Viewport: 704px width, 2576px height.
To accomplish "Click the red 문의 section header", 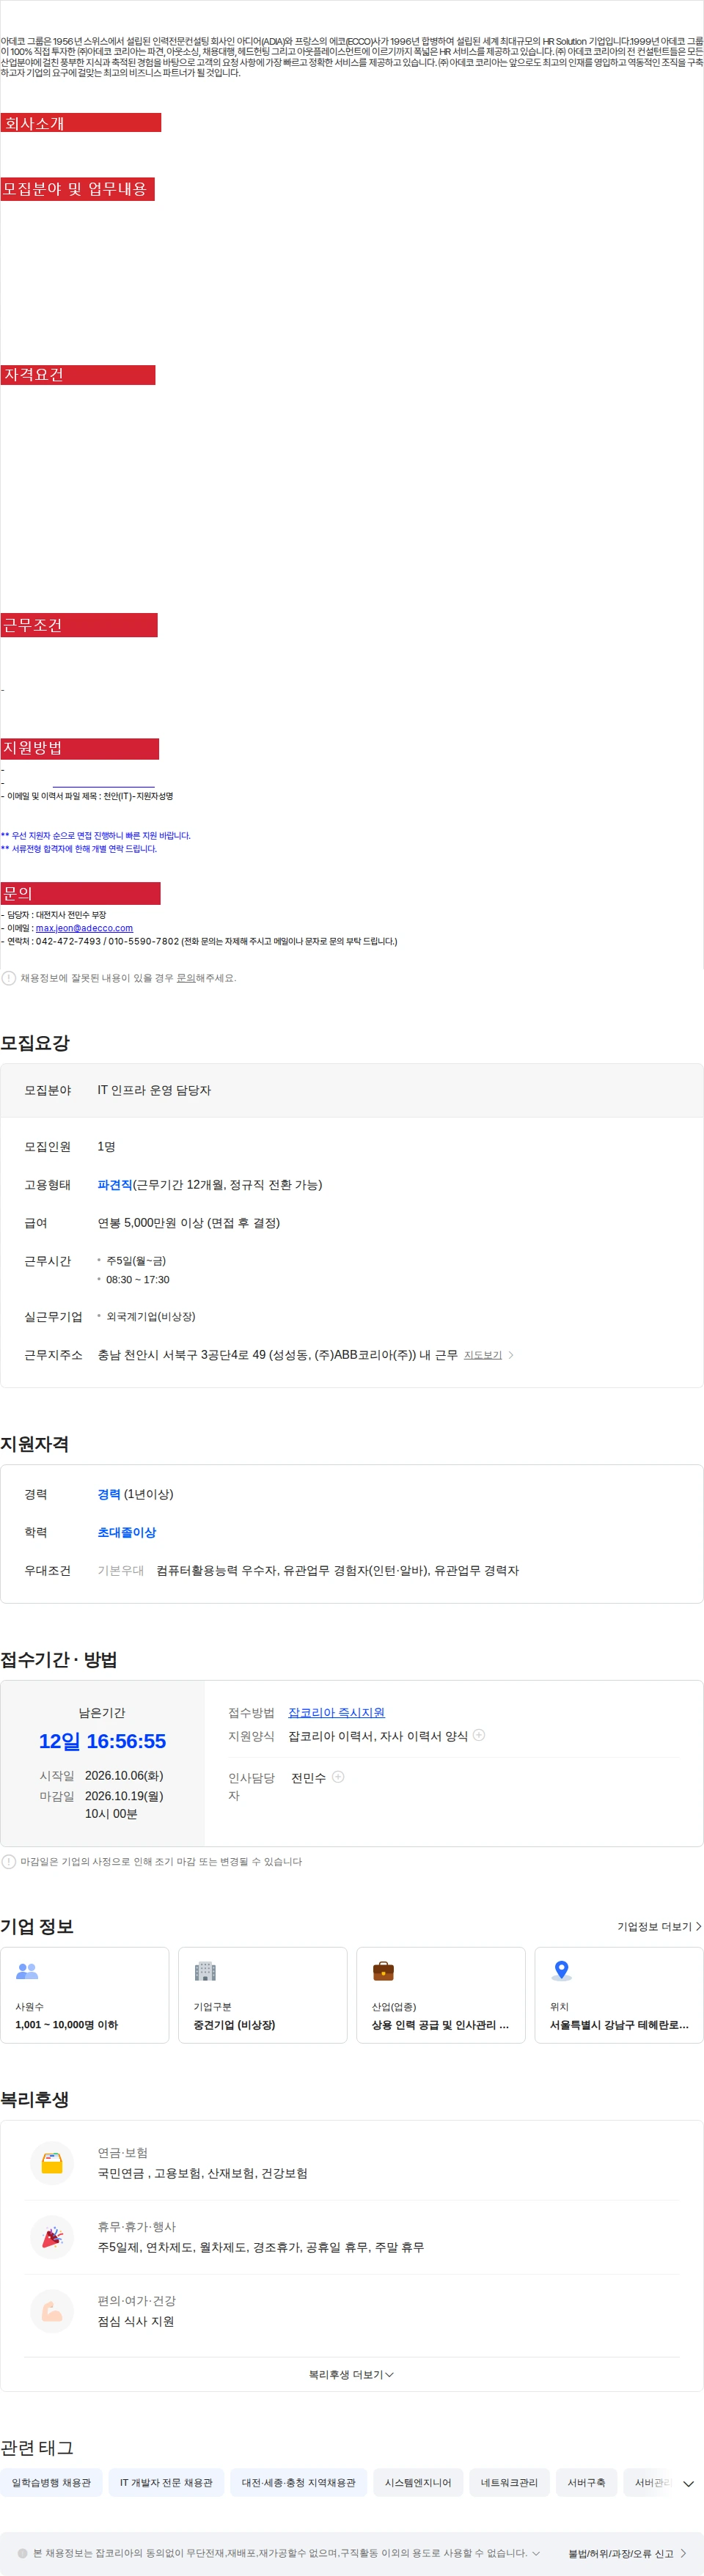I will click(80, 893).
